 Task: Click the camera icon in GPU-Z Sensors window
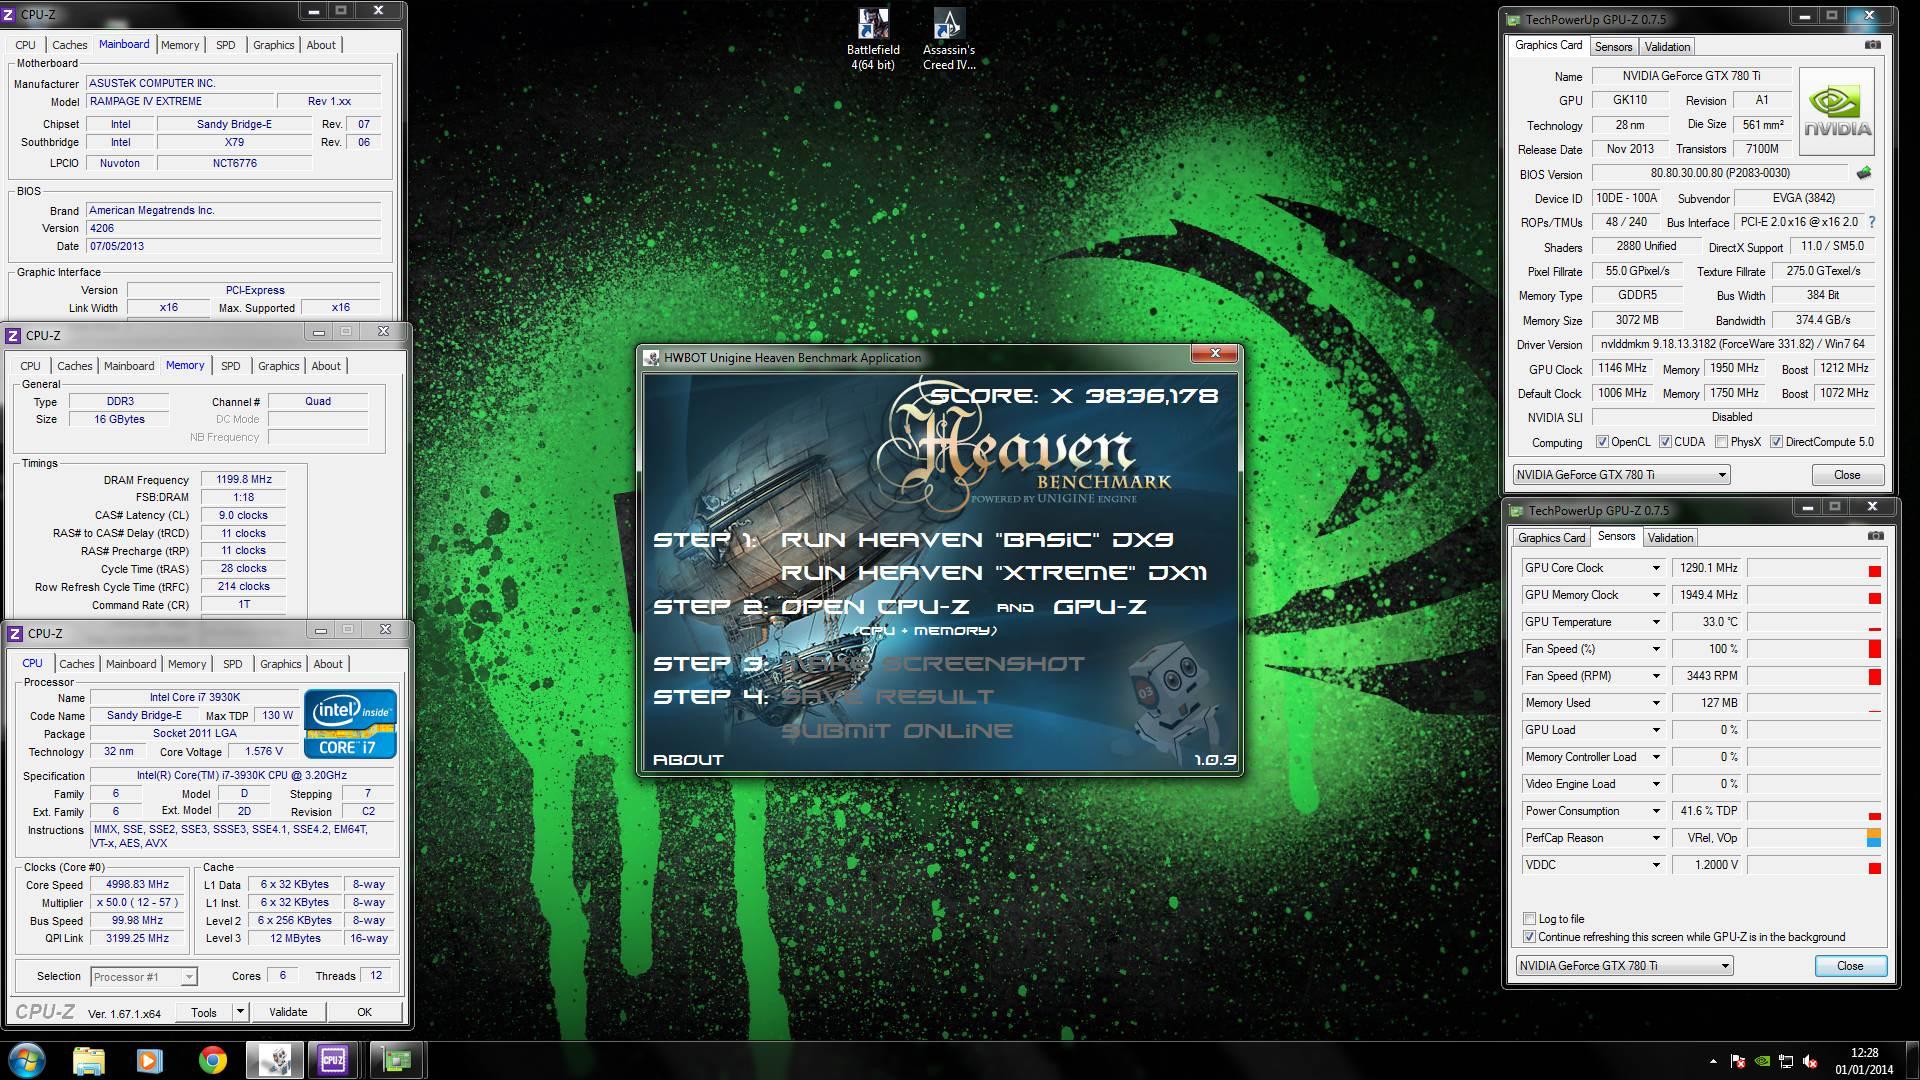[x=1876, y=536]
